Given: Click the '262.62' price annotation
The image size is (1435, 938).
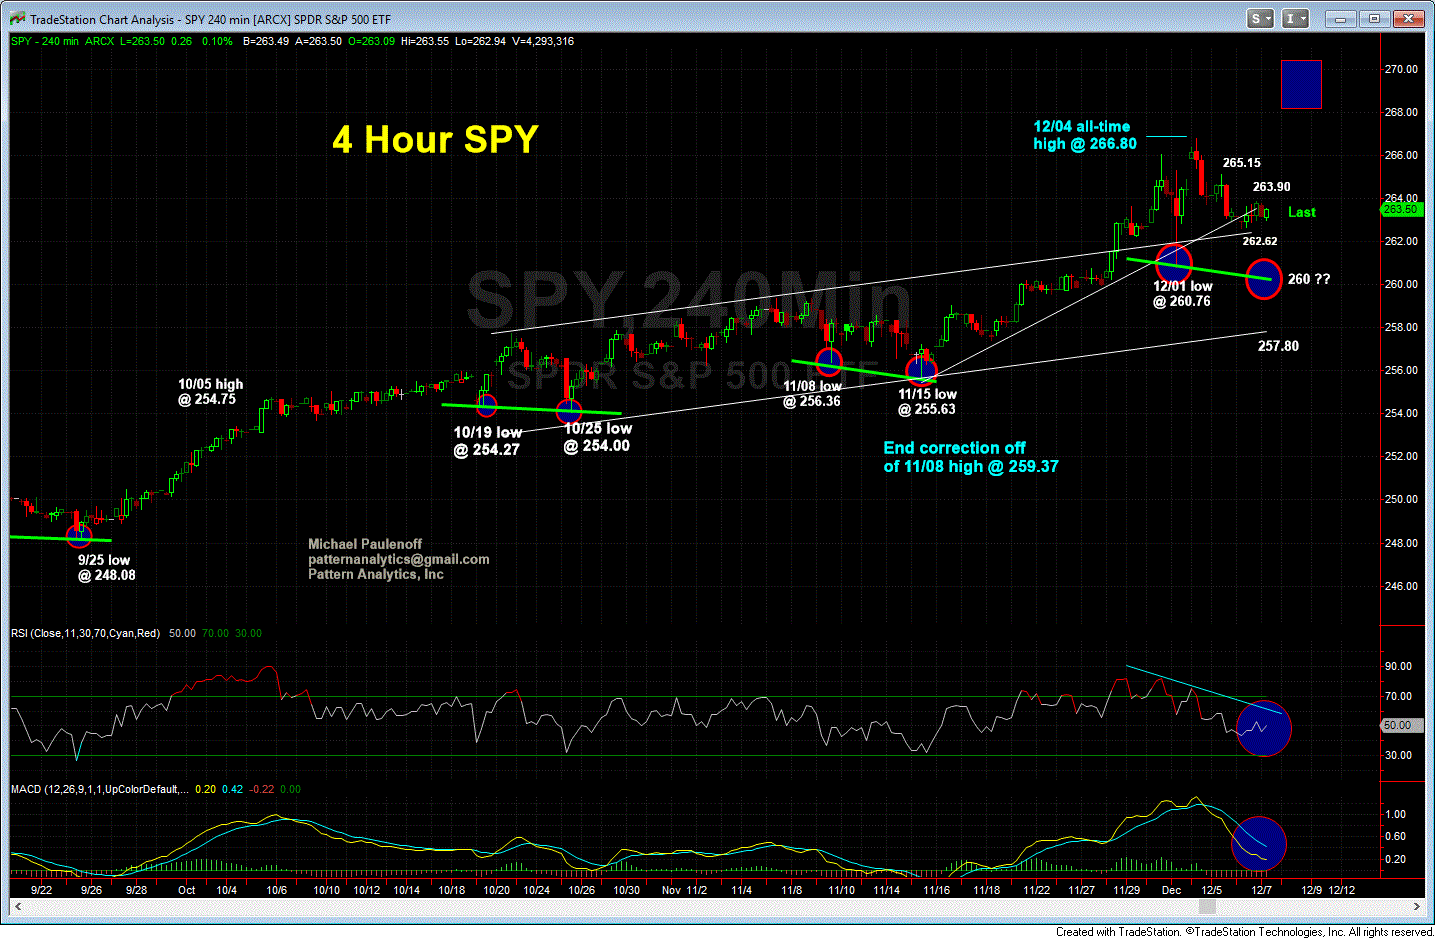Looking at the screenshot, I should [1259, 241].
